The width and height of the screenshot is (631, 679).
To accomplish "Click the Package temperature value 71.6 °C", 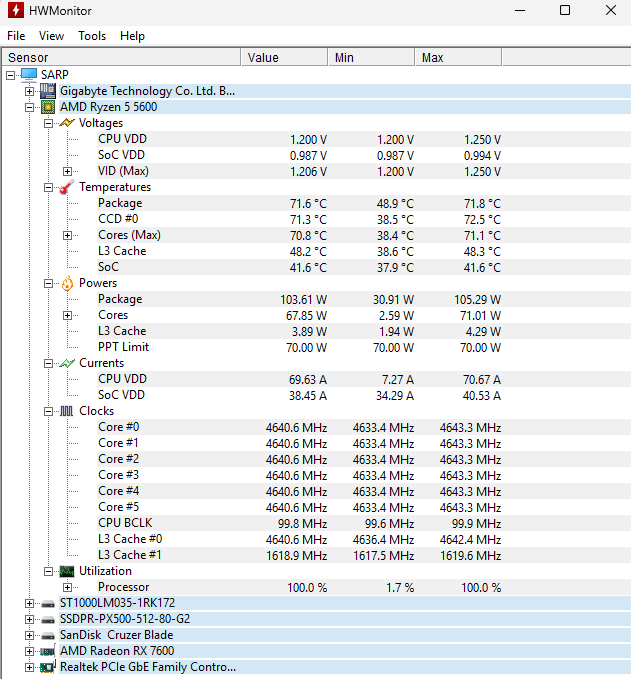I will pyautogui.click(x=308, y=204).
